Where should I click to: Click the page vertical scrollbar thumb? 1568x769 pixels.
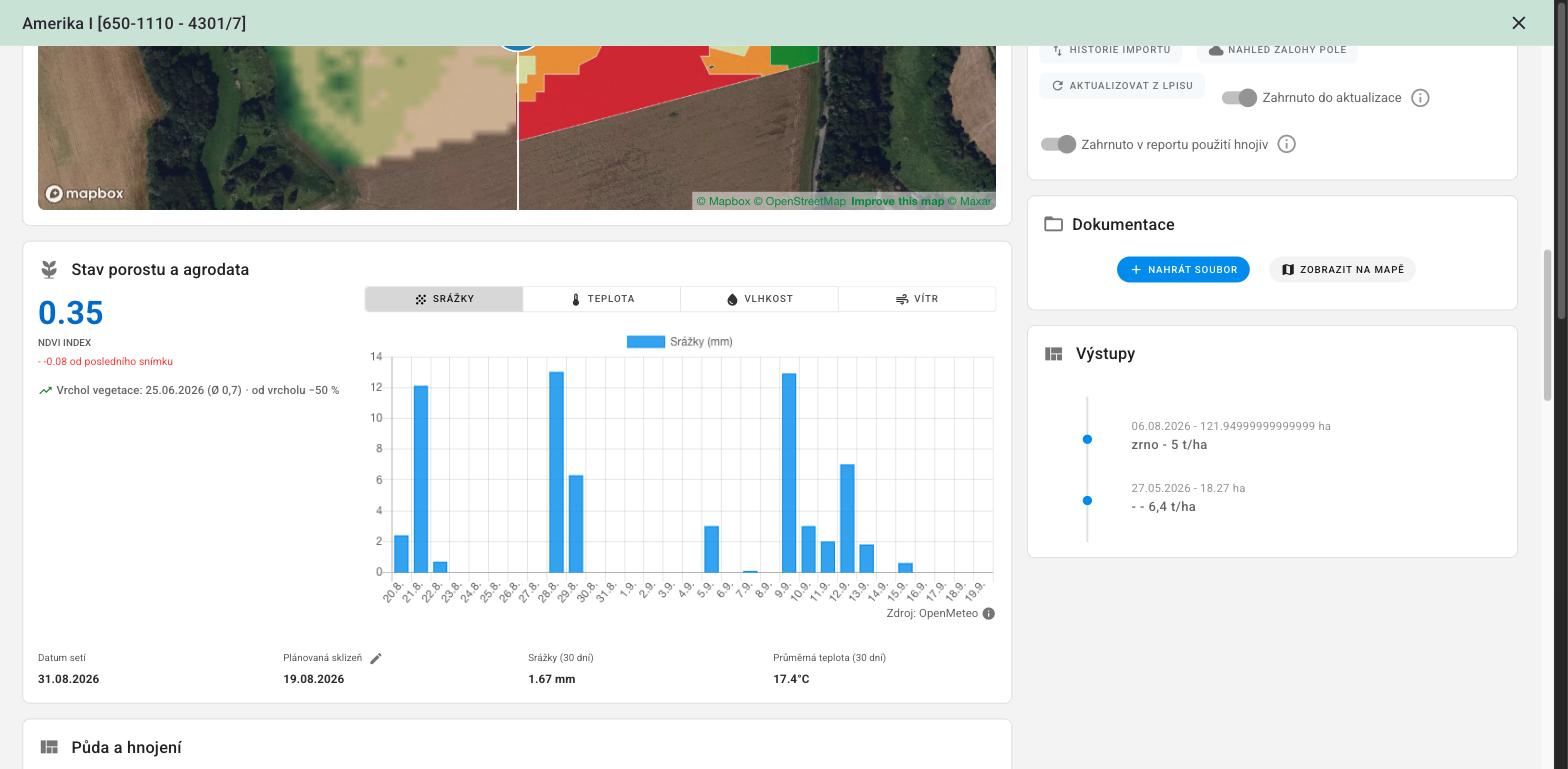click(1548, 325)
